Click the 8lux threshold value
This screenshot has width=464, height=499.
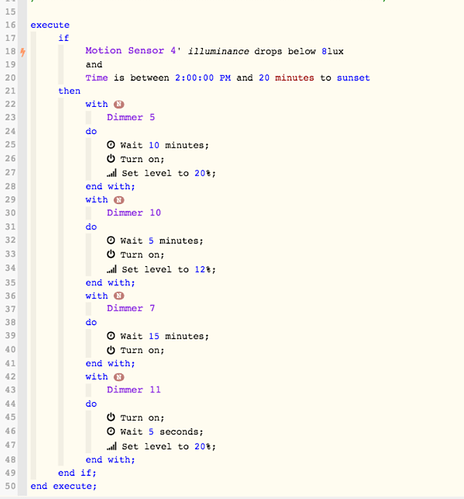[x=332, y=51]
